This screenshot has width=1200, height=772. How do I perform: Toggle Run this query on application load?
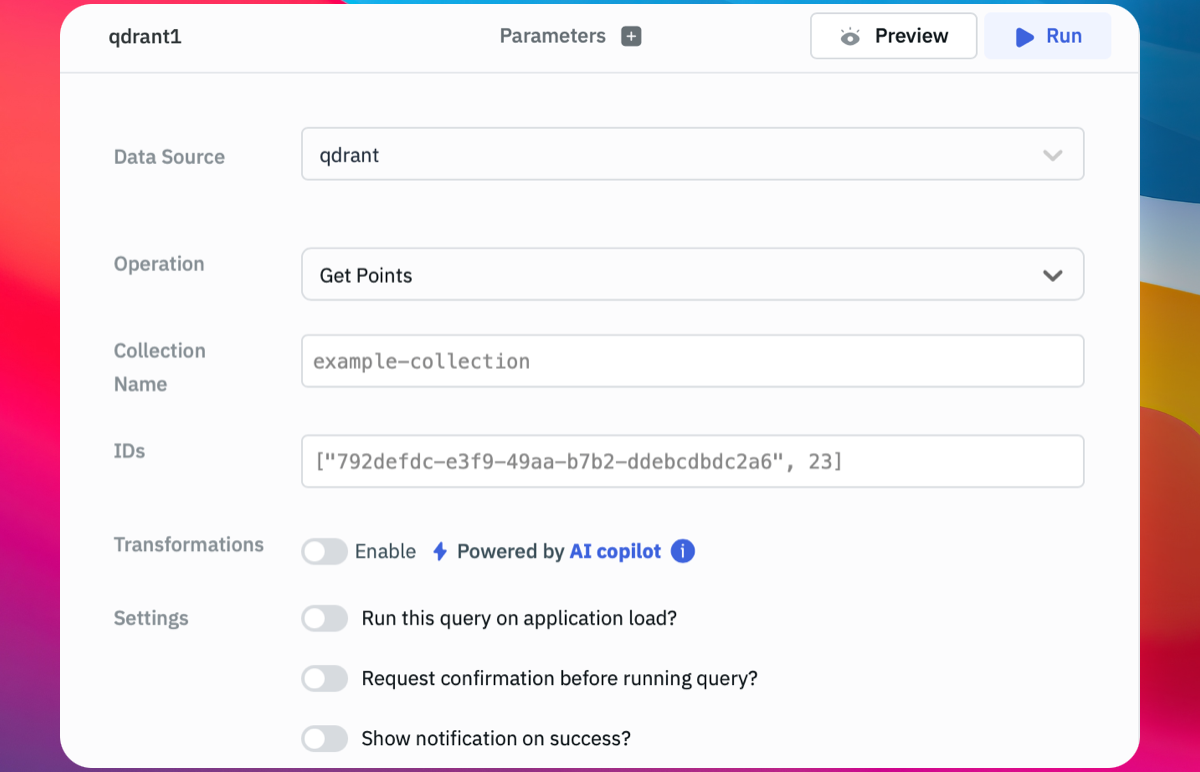(325, 619)
